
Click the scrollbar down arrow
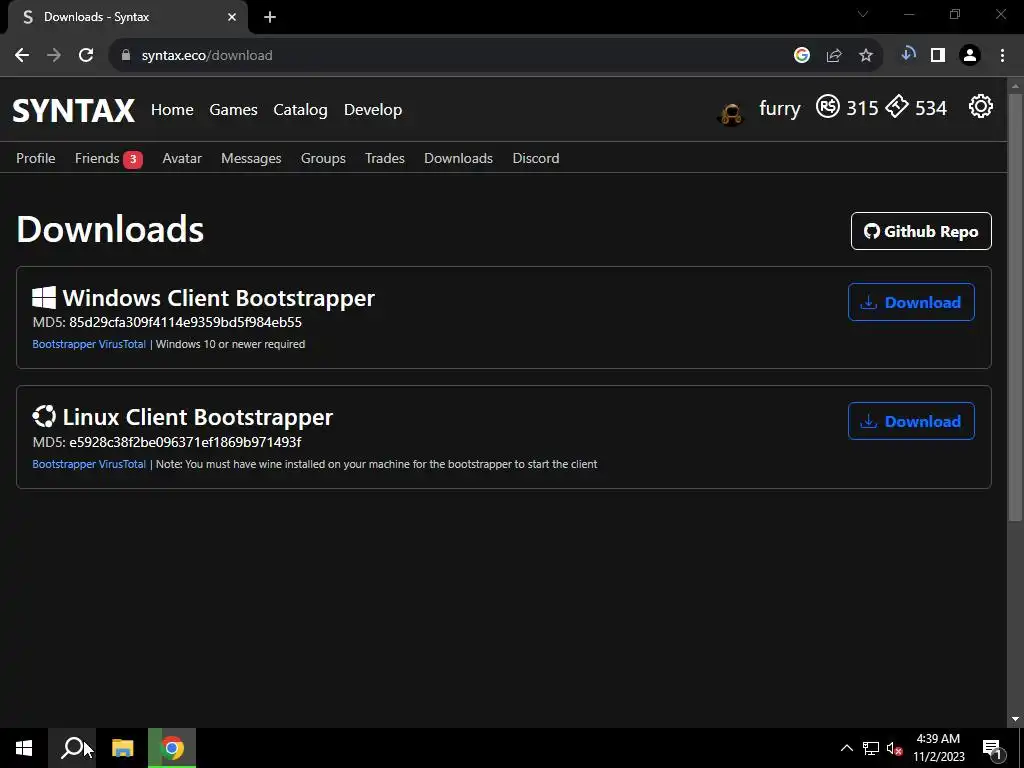pyautogui.click(x=1015, y=720)
